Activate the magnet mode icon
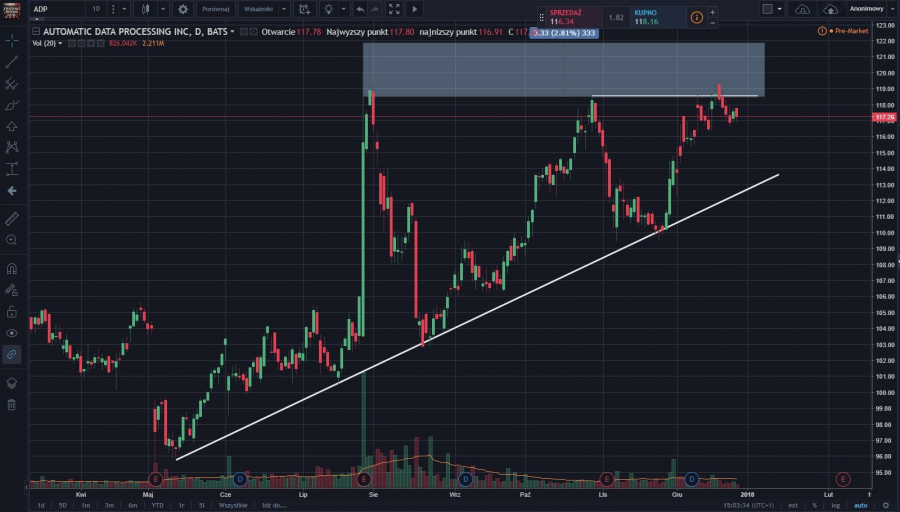Image resolution: width=900 pixels, height=512 pixels. tap(11, 268)
